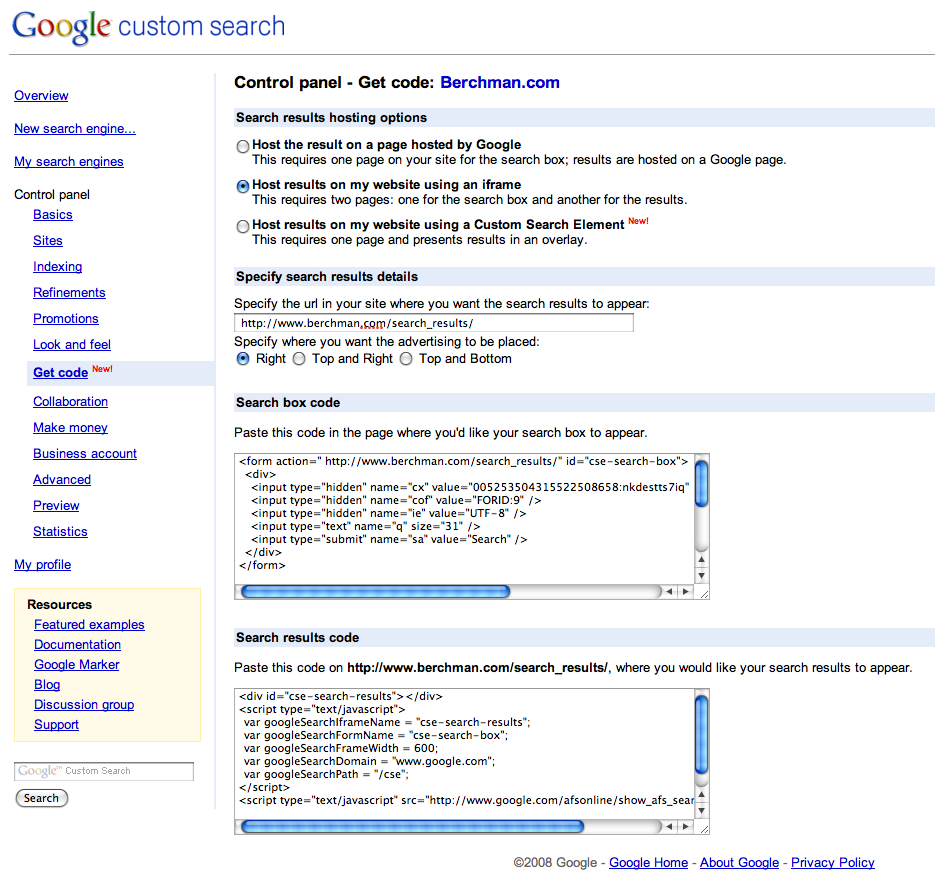The height and width of the screenshot is (885, 935).
Task: Open Featured examples resource
Action: pos(89,624)
